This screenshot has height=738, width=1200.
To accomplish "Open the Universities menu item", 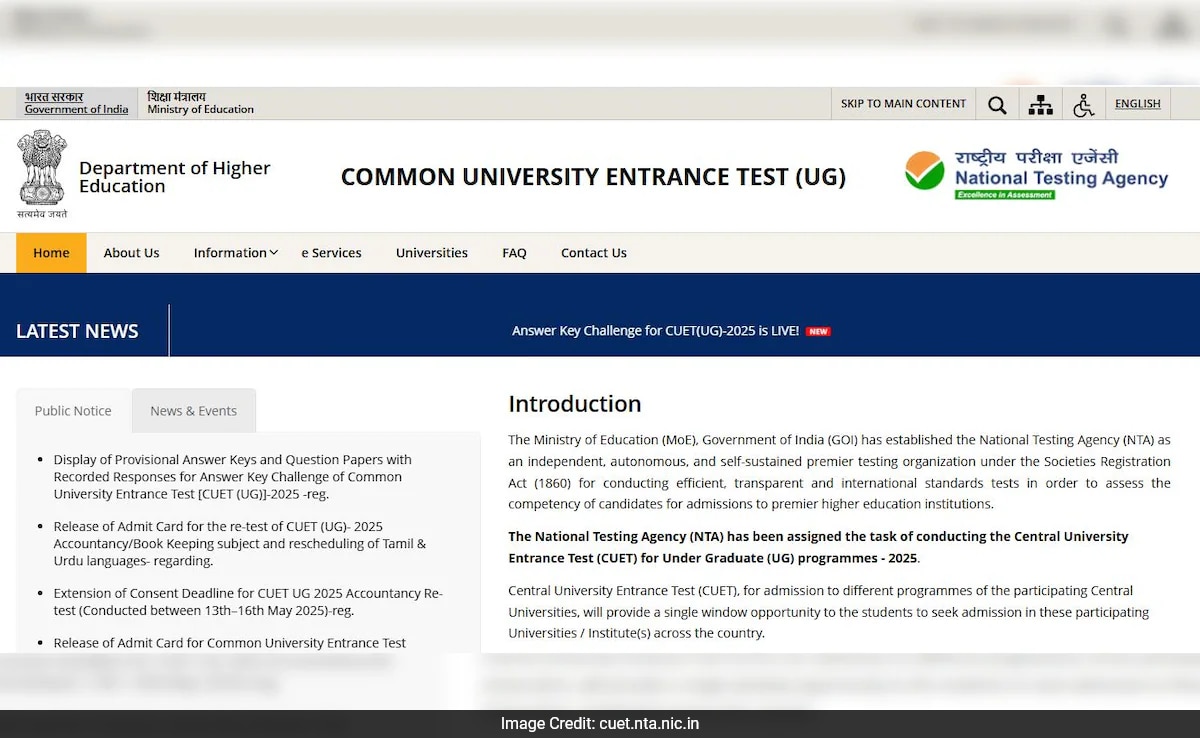I will click(431, 253).
